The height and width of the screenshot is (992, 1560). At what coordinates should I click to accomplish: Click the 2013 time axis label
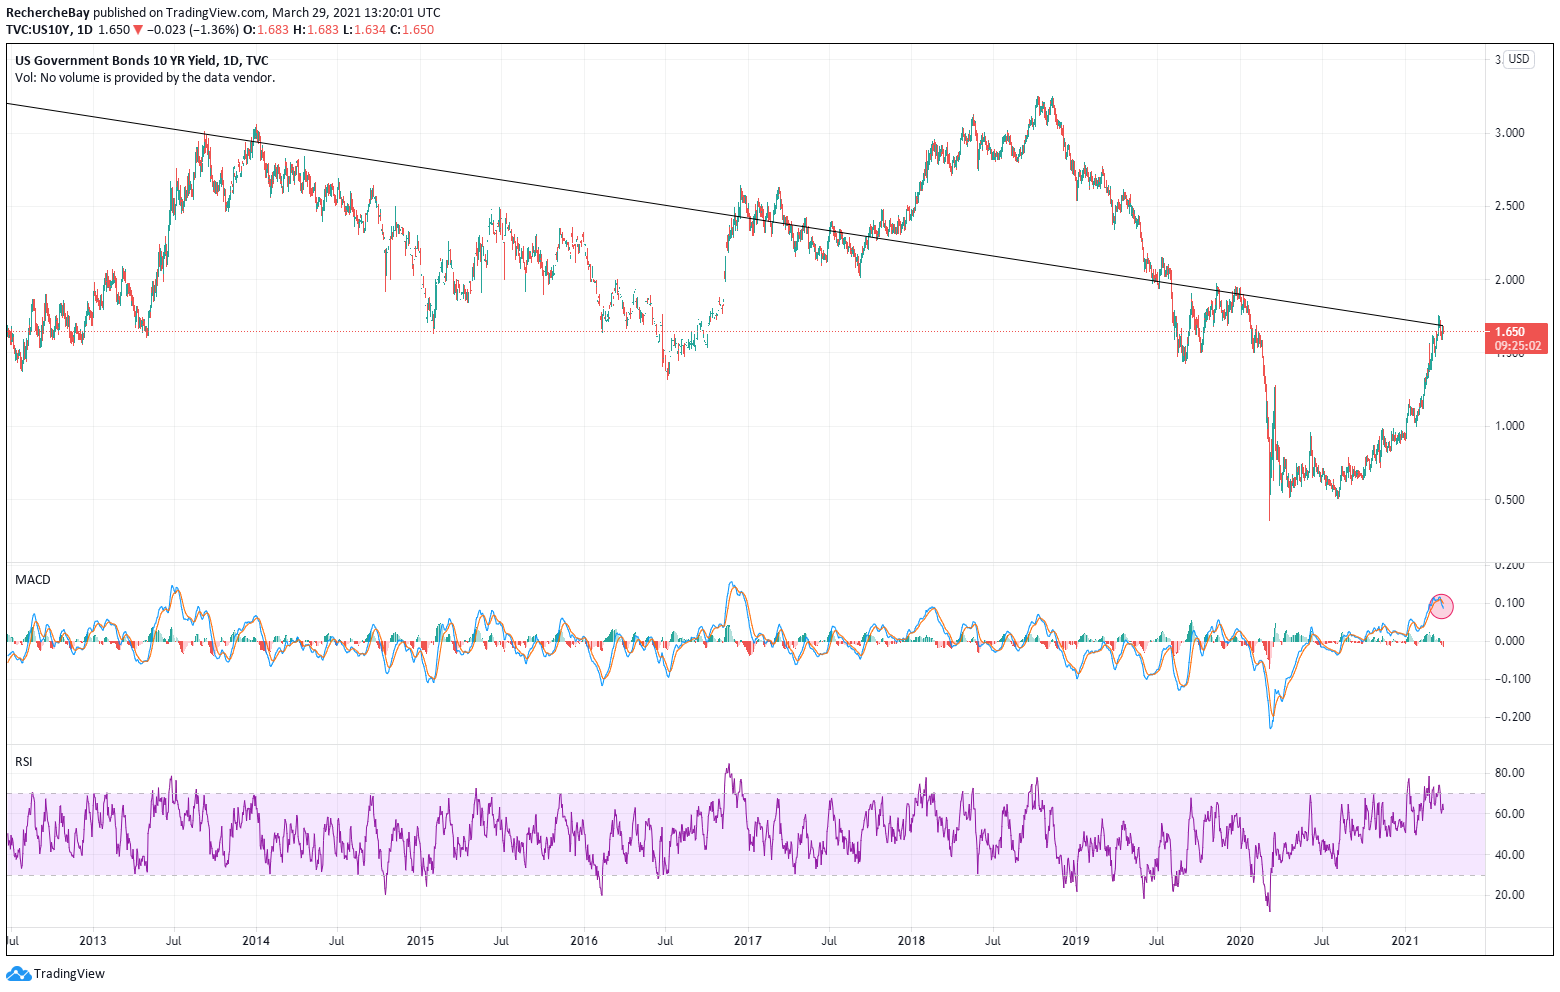pyautogui.click(x=92, y=941)
